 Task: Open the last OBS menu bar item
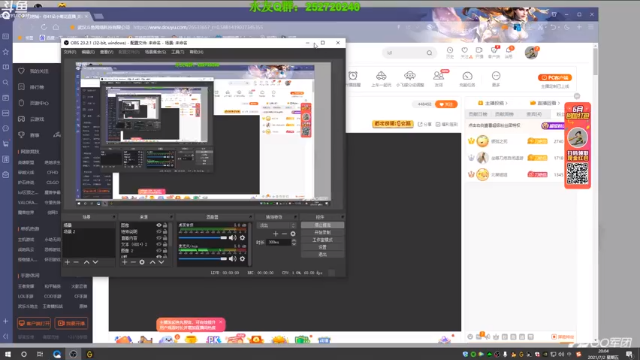click(196, 52)
